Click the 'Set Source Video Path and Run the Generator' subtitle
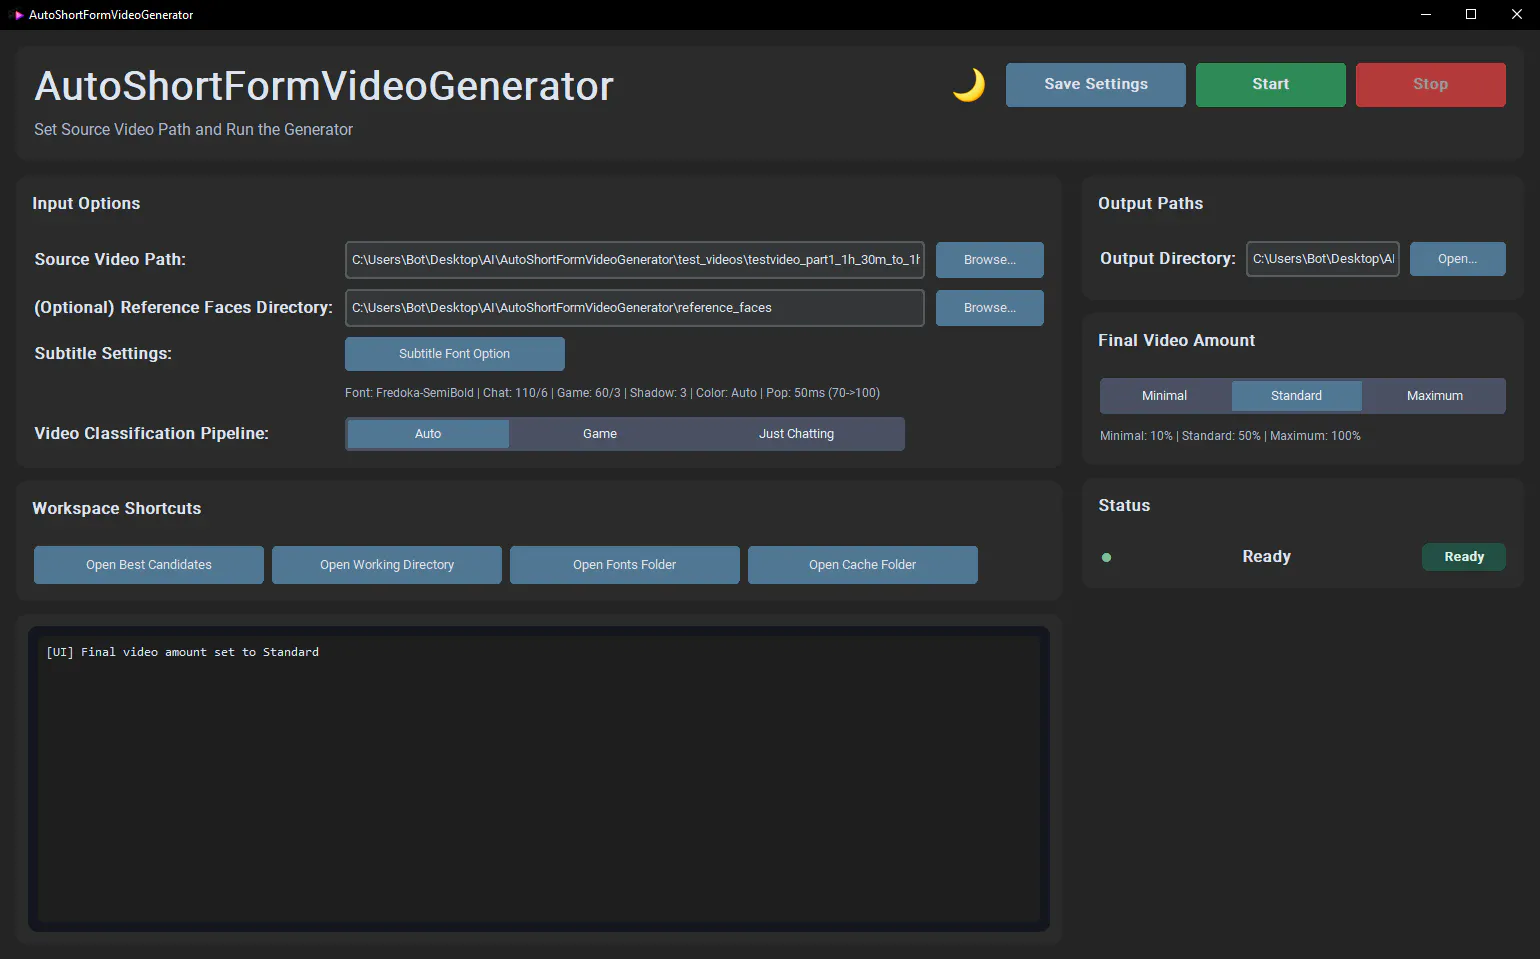Image resolution: width=1540 pixels, height=959 pixels. click(193, 130)
